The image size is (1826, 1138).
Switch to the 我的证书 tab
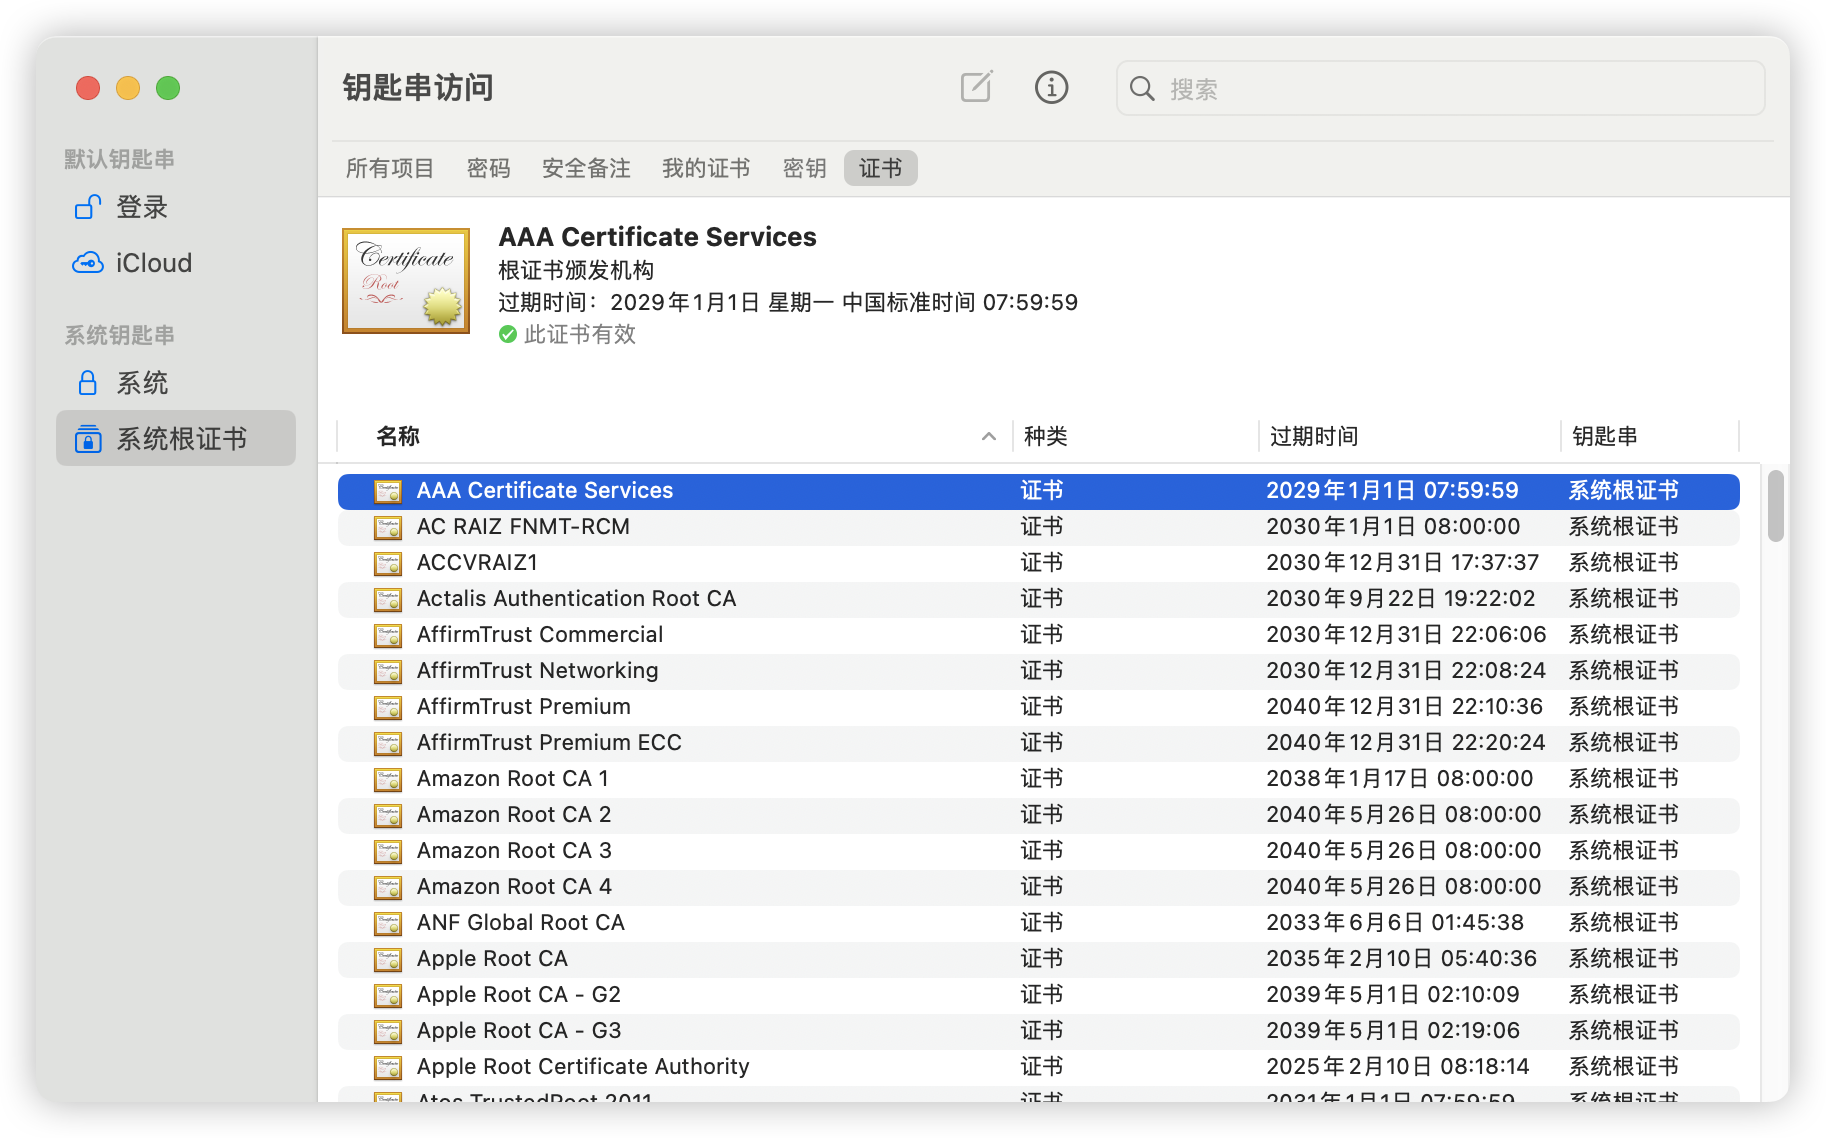[x=705, y=168]
